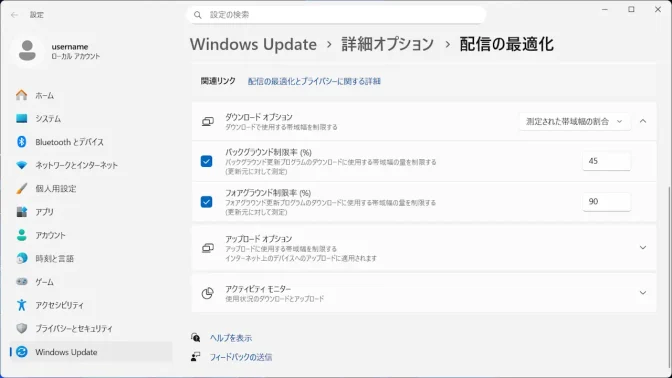Open 配信の最適化とプライバシーに関する詳細 link
Image resolution: width=672 pixels, height=378 pixels.
(314, 81)
